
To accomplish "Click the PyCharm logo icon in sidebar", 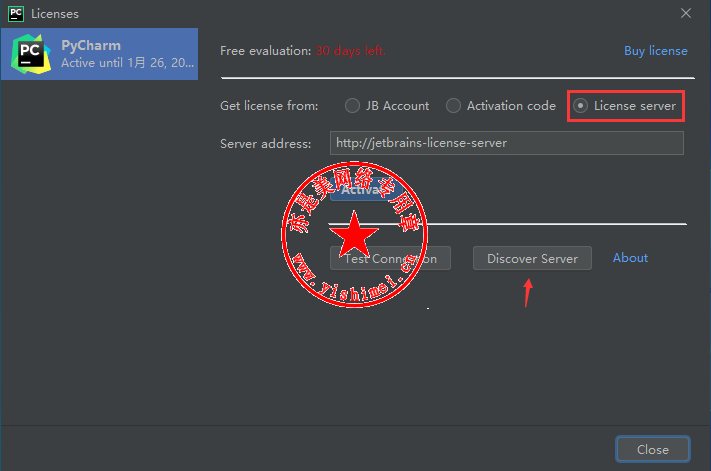I will pyautogui.click(x=31, y=54).
